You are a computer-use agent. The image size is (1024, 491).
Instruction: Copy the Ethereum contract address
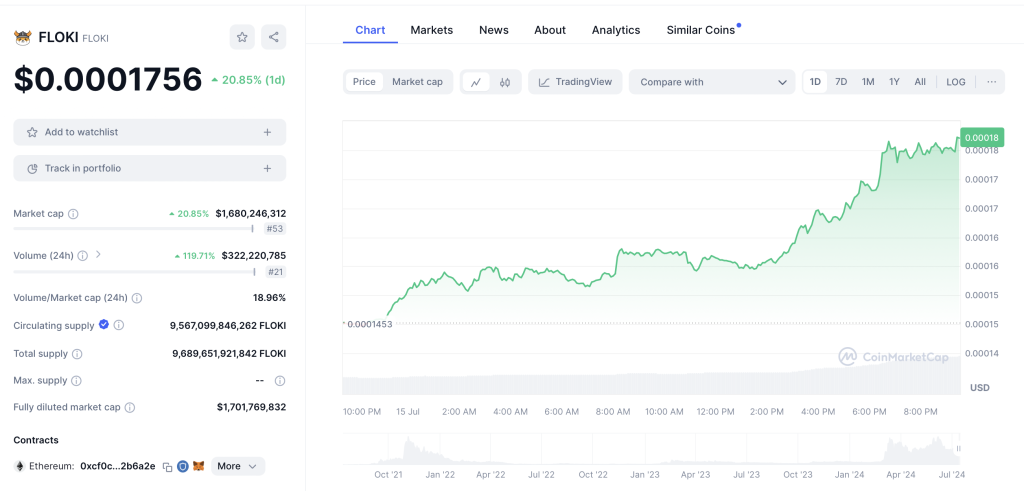[168, 467]
